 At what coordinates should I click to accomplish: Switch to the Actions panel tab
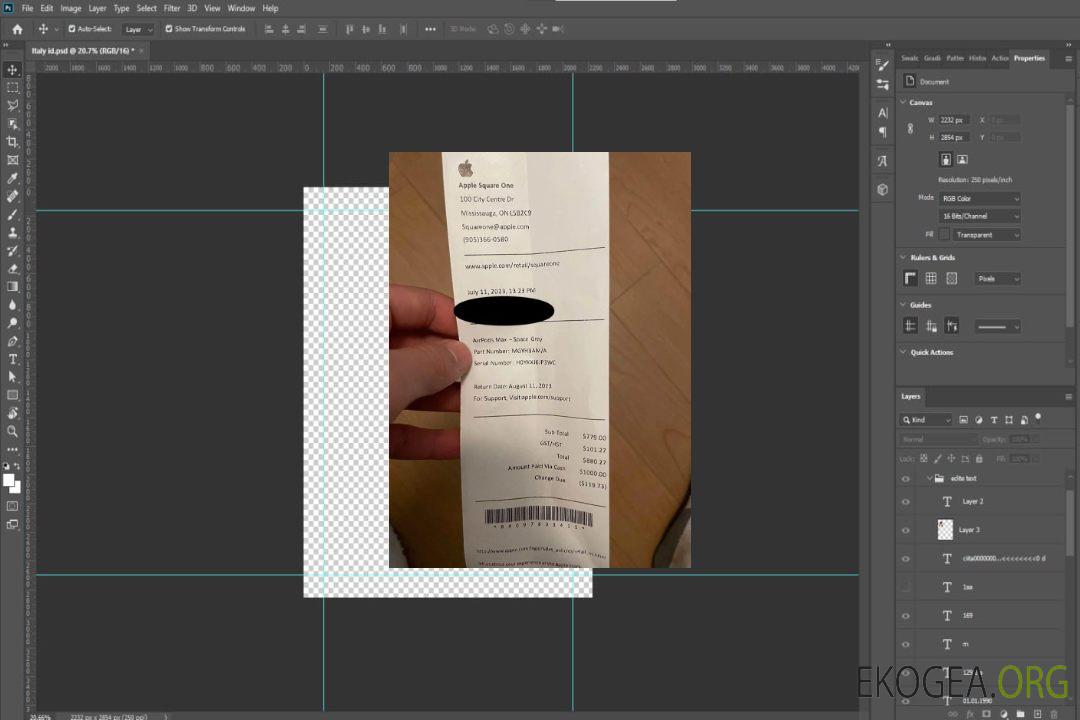999,59
